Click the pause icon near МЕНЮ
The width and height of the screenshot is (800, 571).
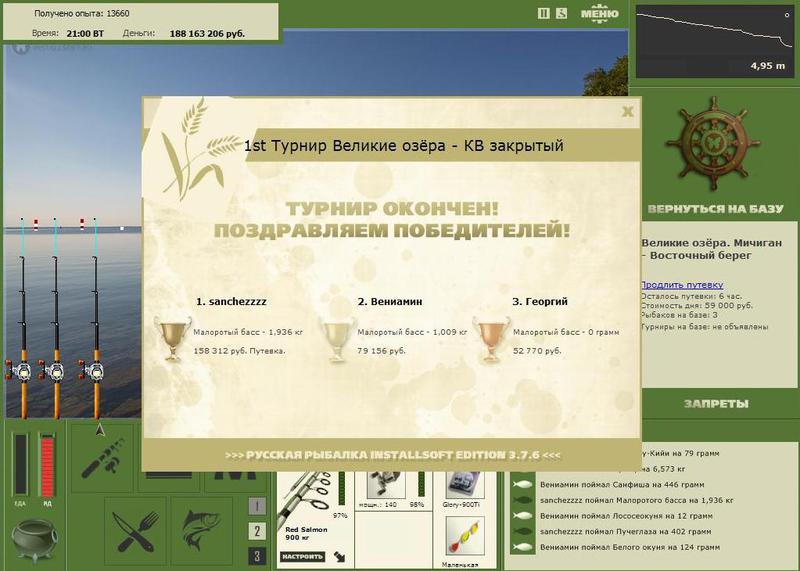click(x=543, y=14)
